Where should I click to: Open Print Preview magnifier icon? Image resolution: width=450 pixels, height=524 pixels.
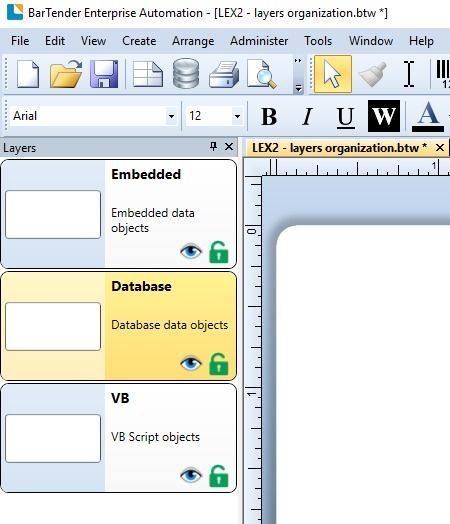click(262, 74)
